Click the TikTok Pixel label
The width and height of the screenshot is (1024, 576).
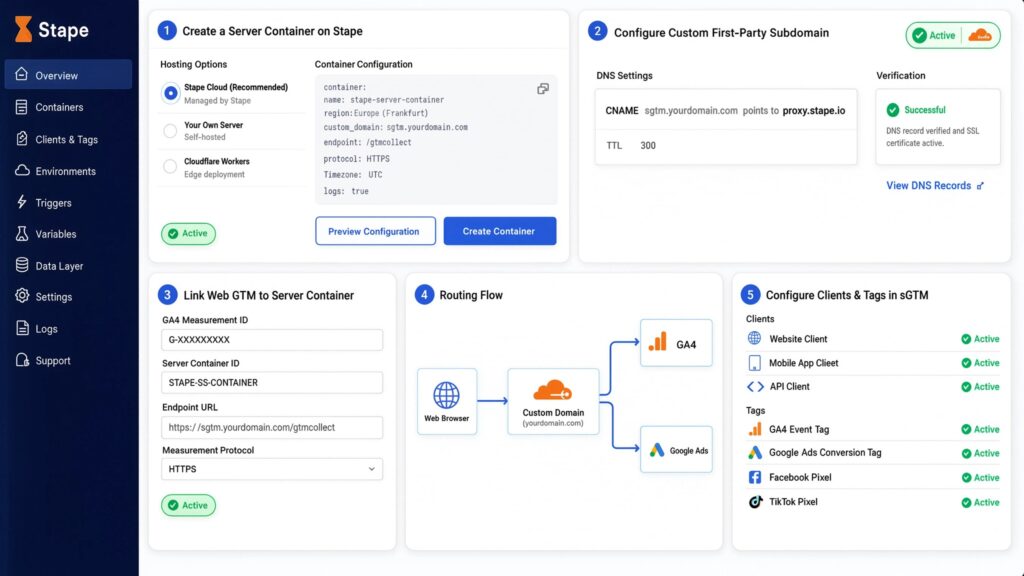point(793,502)
